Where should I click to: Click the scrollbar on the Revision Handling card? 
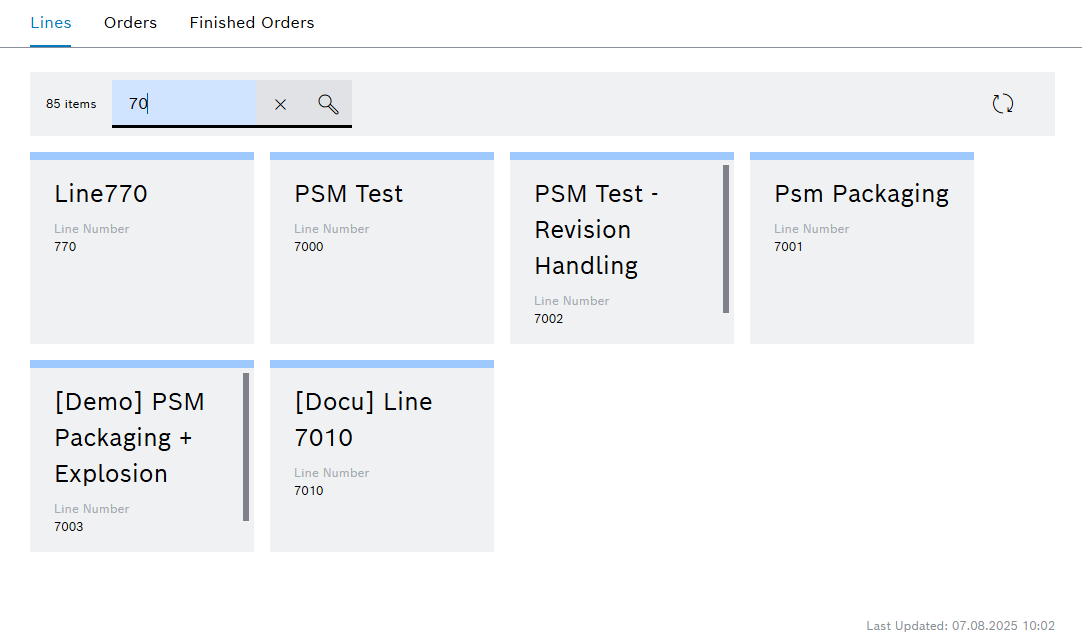(x=727, y=240)
